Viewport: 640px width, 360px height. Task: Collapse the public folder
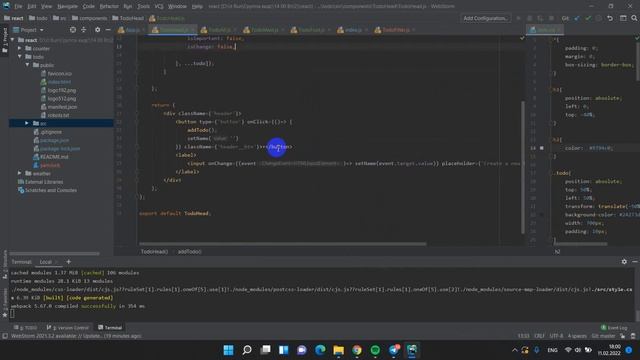pos(27,65)
